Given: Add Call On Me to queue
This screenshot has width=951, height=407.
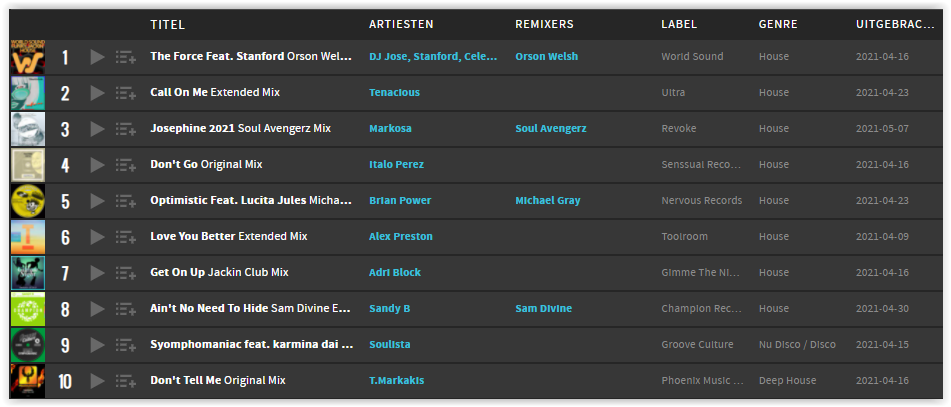Looking at the screenshot, I should [126, 93].
